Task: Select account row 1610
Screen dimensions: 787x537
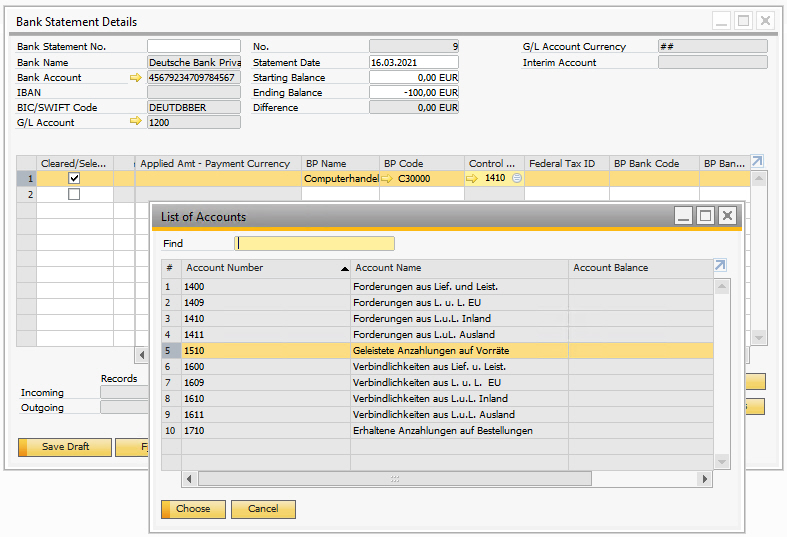Action: [x=437, y=399]
